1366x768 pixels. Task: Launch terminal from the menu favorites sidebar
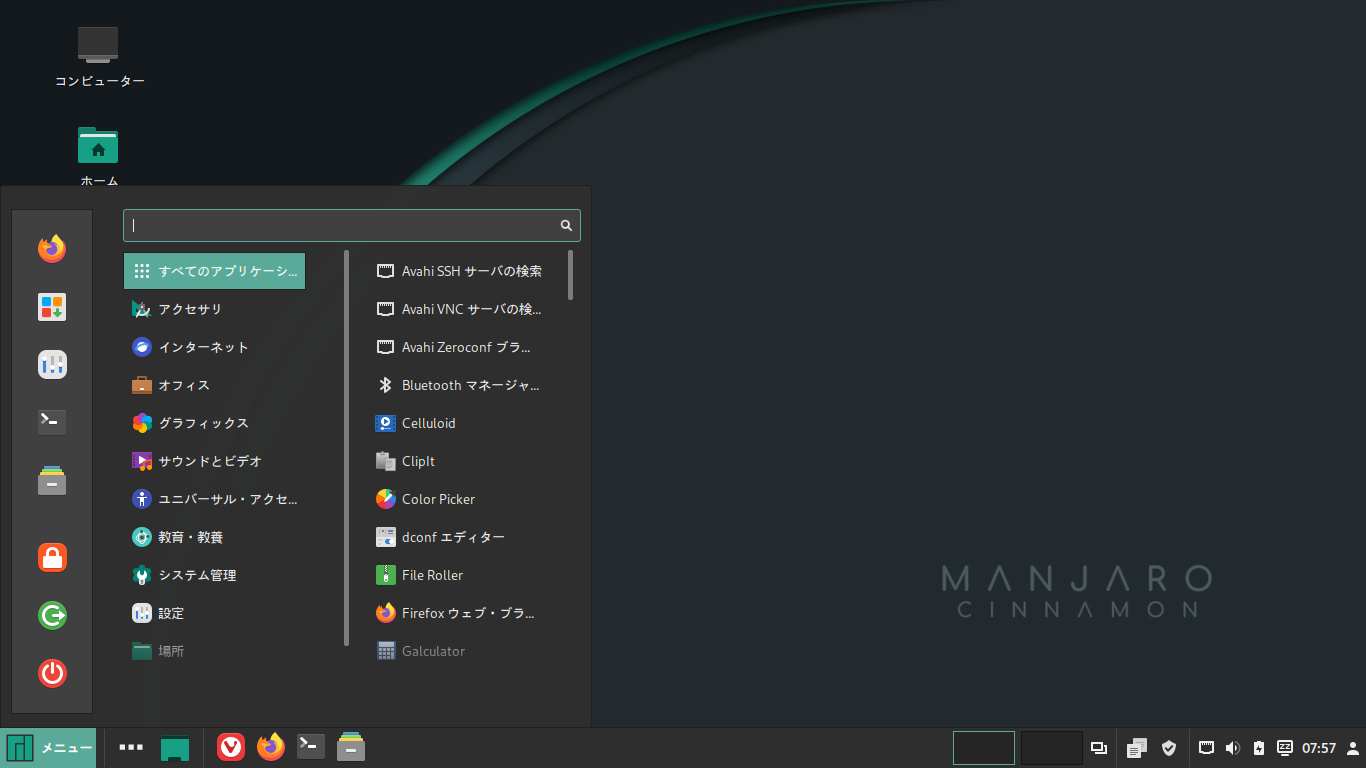pos(52,423)
